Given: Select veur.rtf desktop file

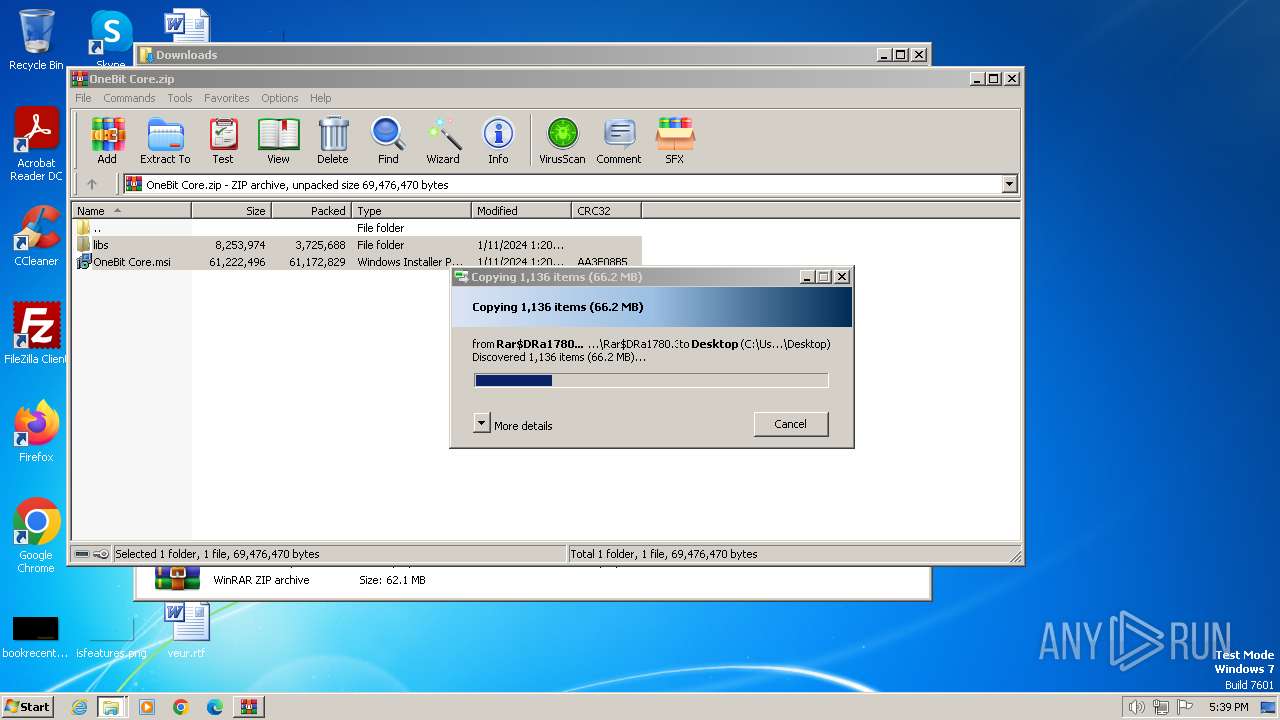Looking at the screenshot, I should pyautogui.click(x=186, y=630).
